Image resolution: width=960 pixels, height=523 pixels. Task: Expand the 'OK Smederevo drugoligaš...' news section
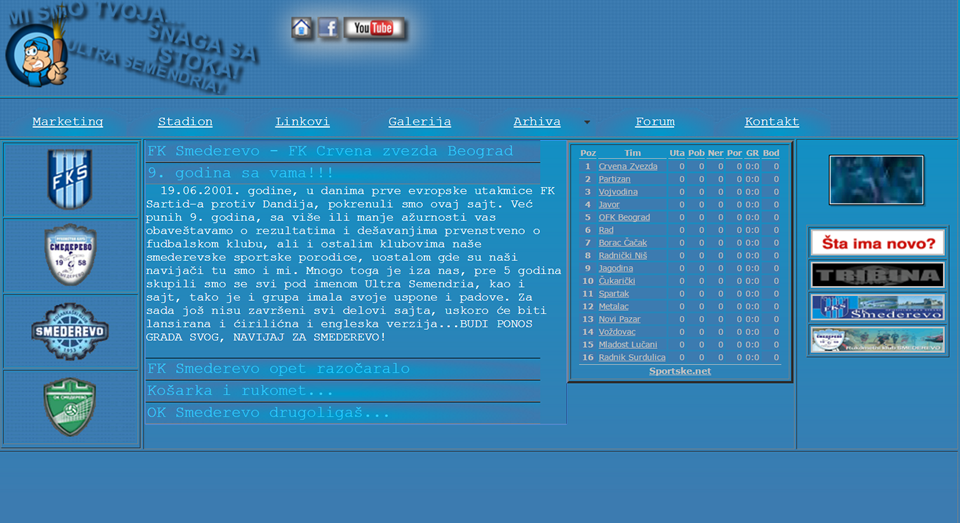click(268, 413)
